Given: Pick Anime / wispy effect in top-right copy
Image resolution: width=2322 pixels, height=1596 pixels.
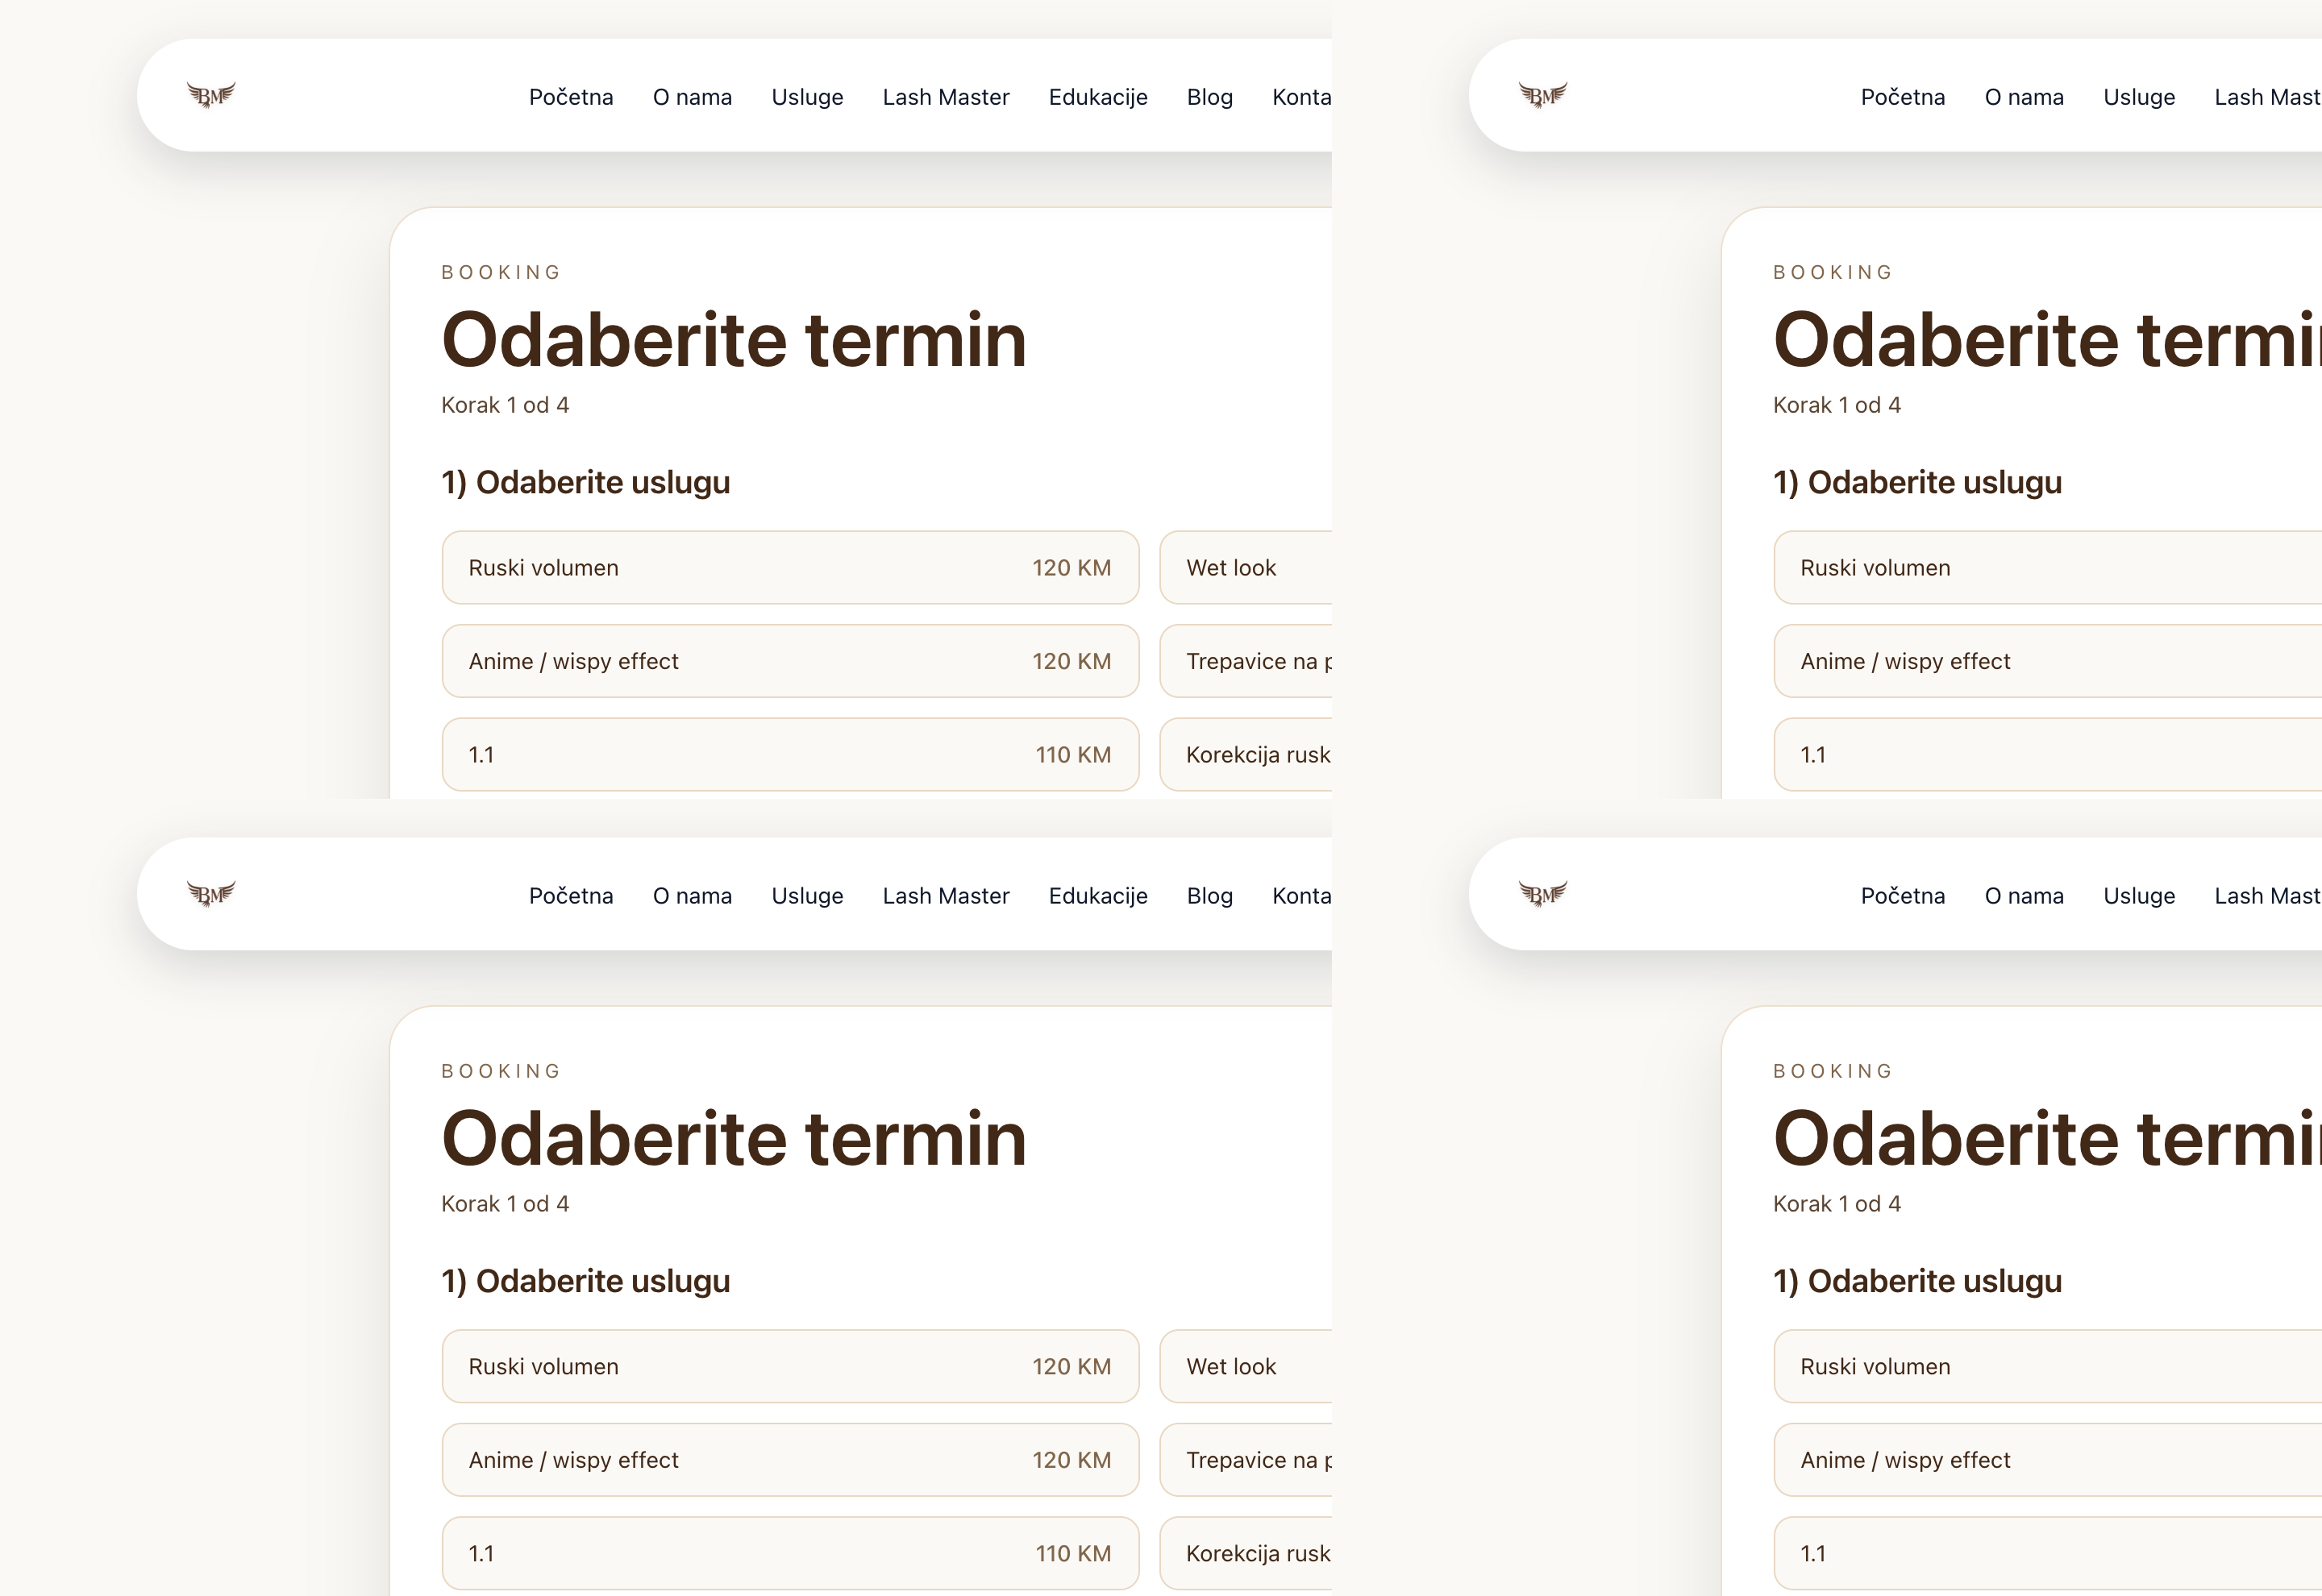Looking at the screenshot, I should click(2048, 661).
